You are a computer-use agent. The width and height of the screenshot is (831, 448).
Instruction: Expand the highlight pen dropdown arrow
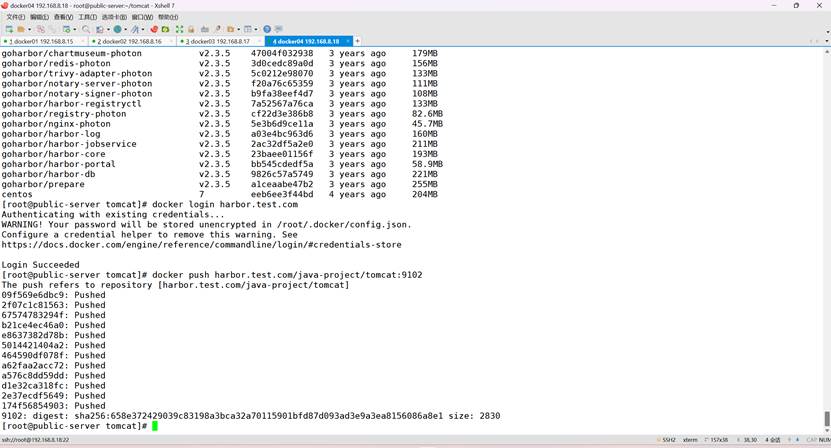click(143, 29)
